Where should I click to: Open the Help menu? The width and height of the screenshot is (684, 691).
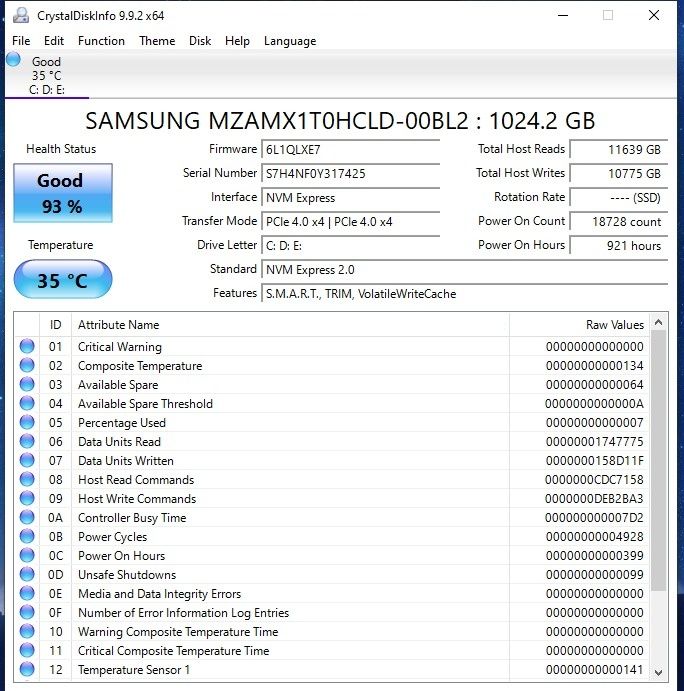[237, 41]
